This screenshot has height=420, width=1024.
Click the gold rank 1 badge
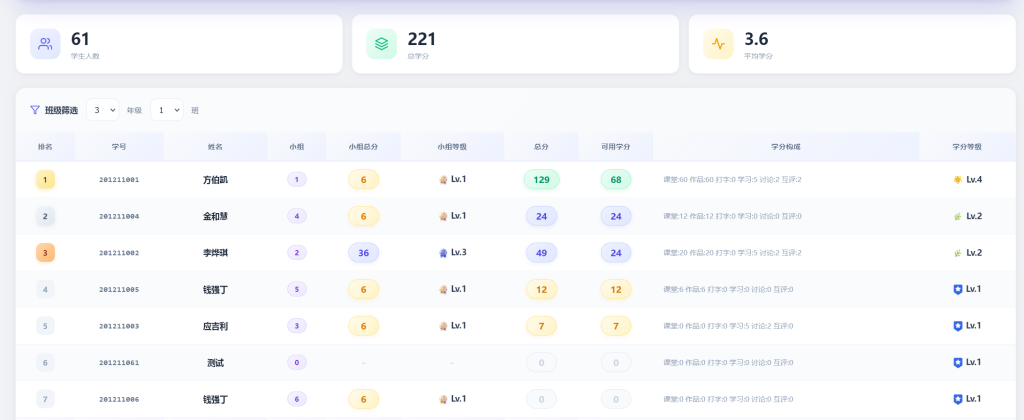point(45,179)
